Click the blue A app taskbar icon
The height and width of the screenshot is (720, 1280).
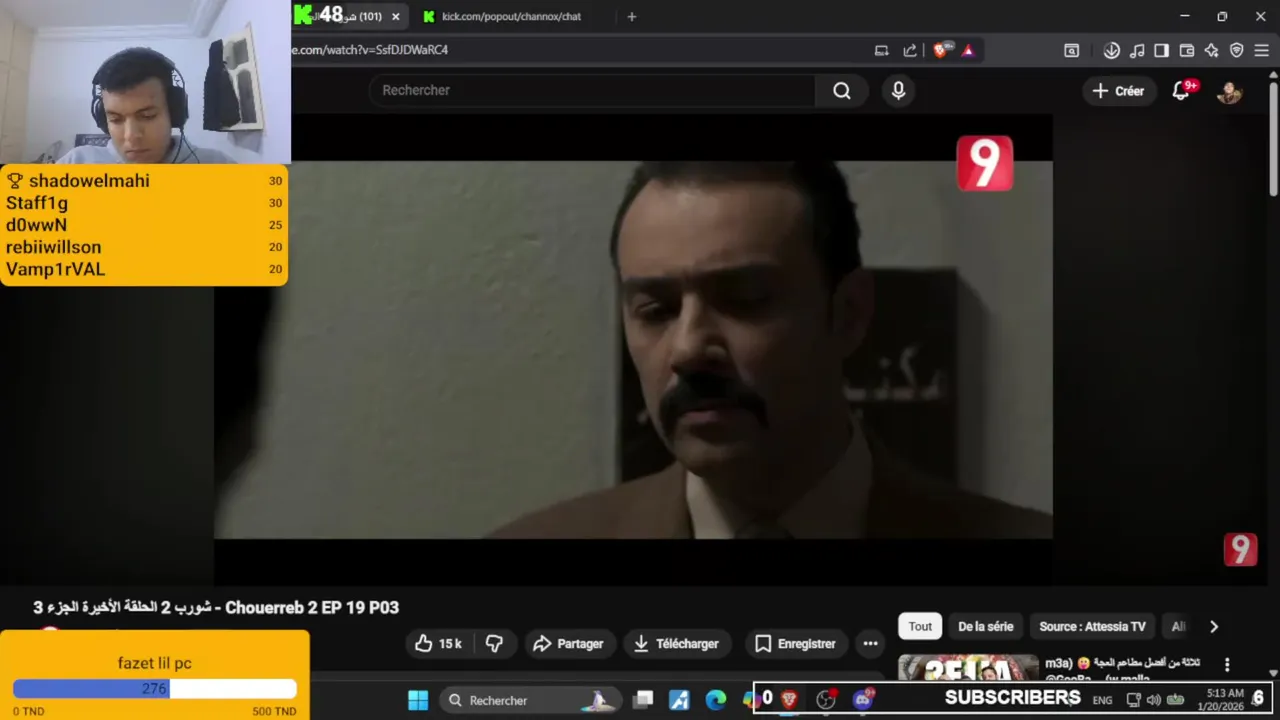(x=679, y=700)
